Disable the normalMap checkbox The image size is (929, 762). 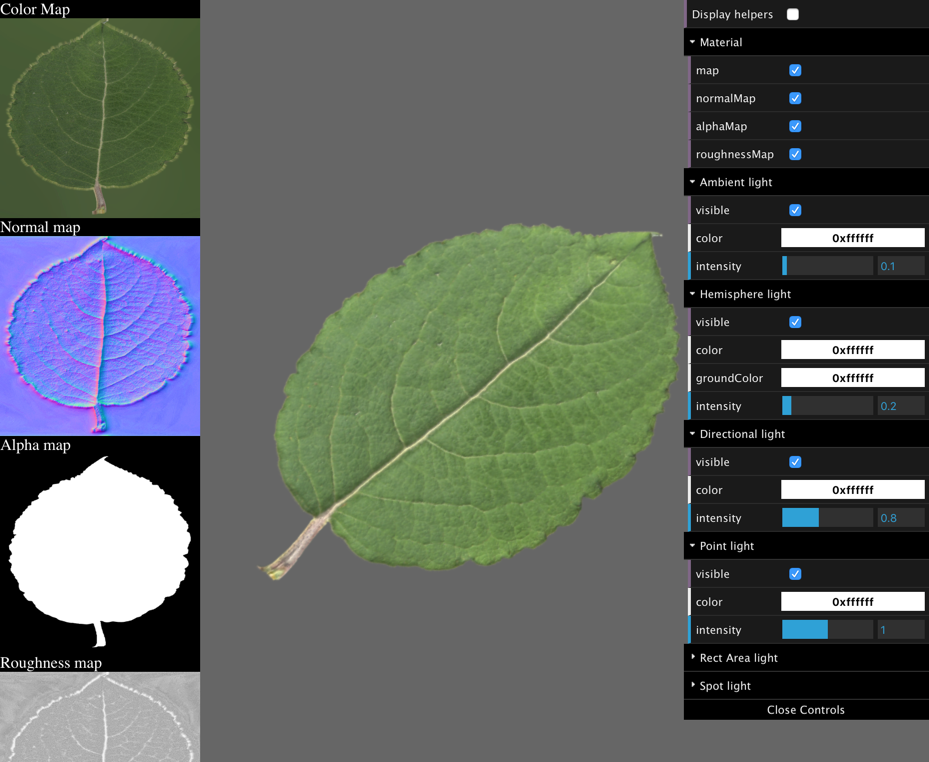(795, 98)
